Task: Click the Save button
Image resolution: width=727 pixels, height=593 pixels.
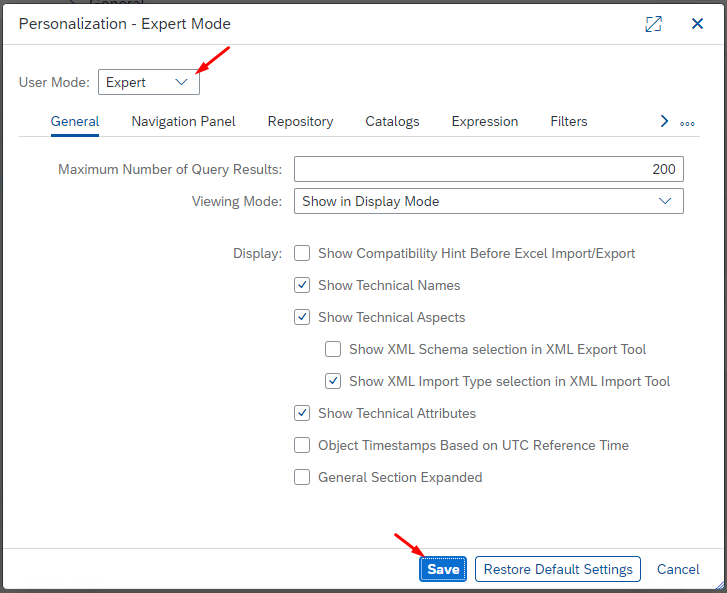Action: pyautogui.click(x=443, y=569)
